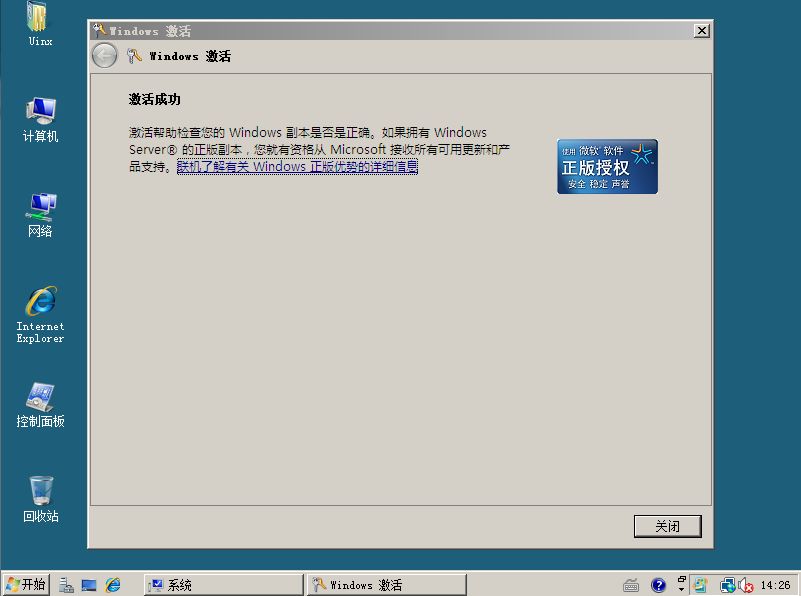Click the key icon beside Windows 激活 header
Viewport: 801px width, 596px height.
click(x=134, y=56)
